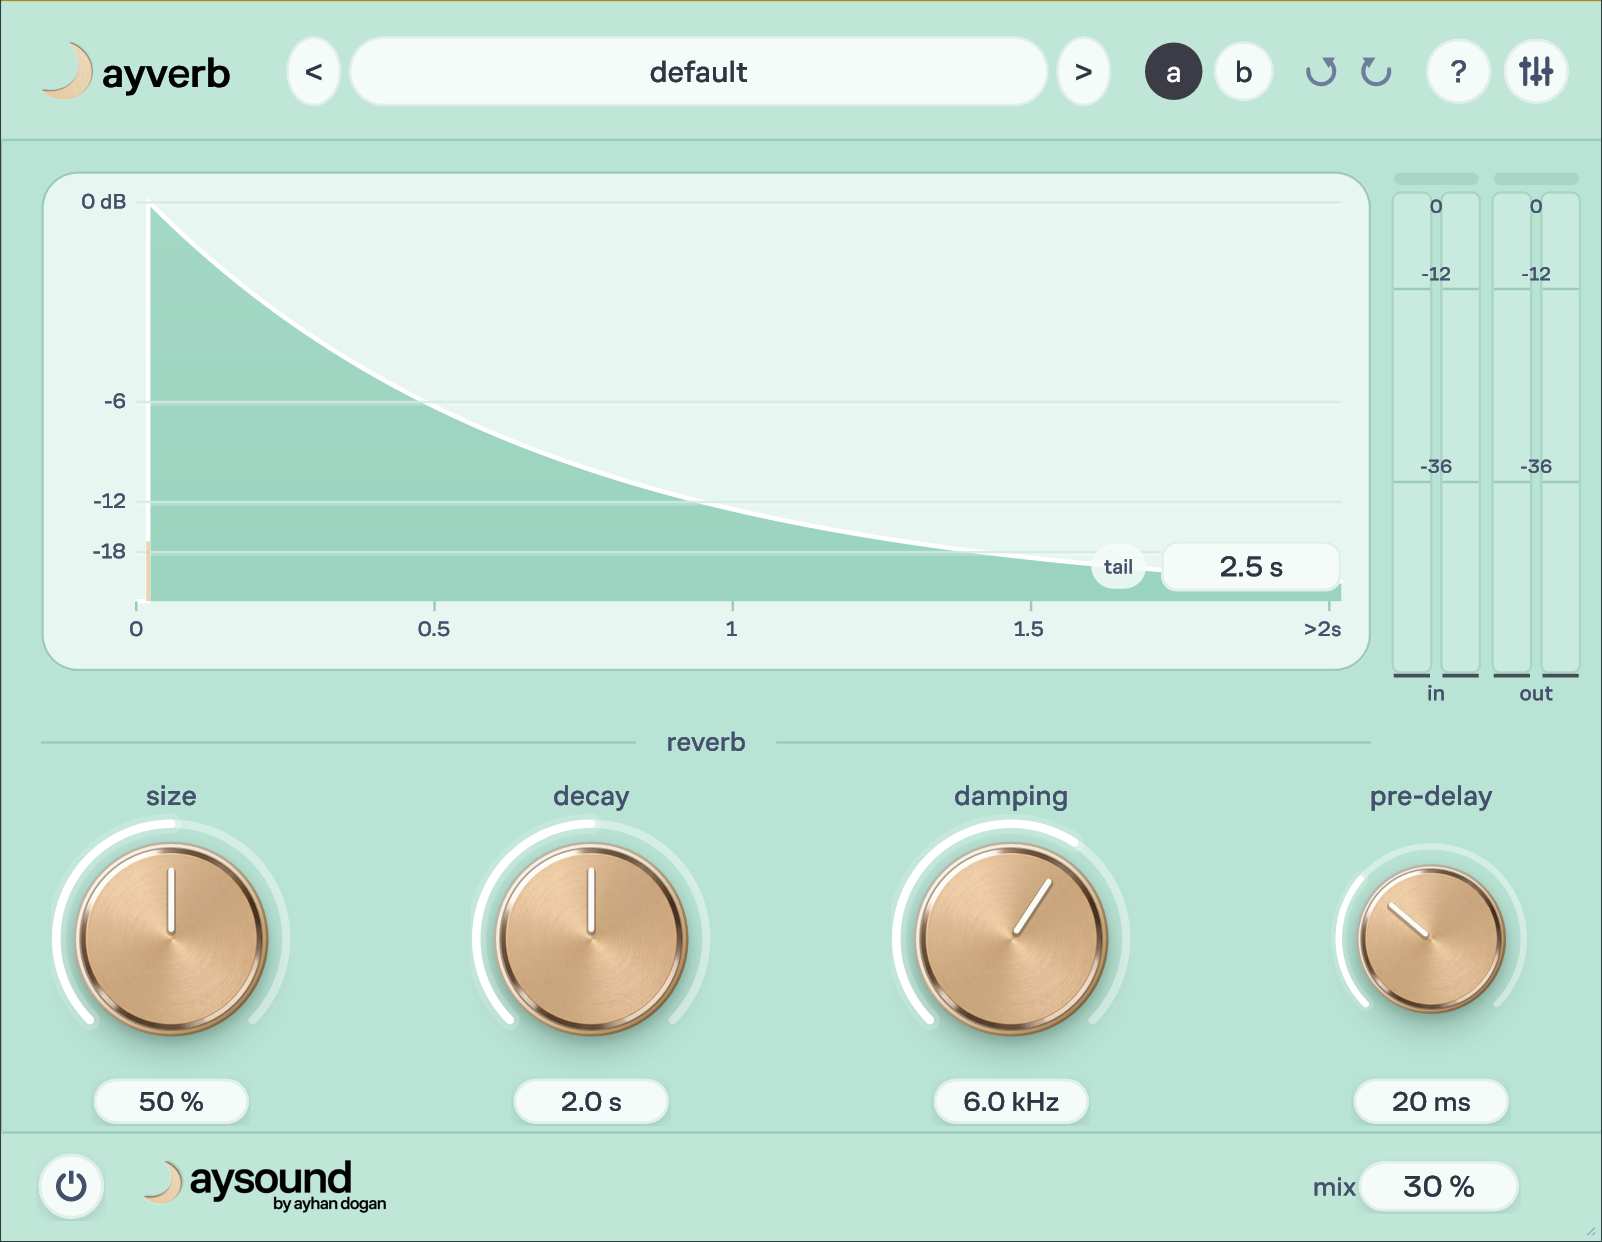Edit the decay value 2.0 s
Viewport: 1602px width, 1242px height.
pos(591,1102)
